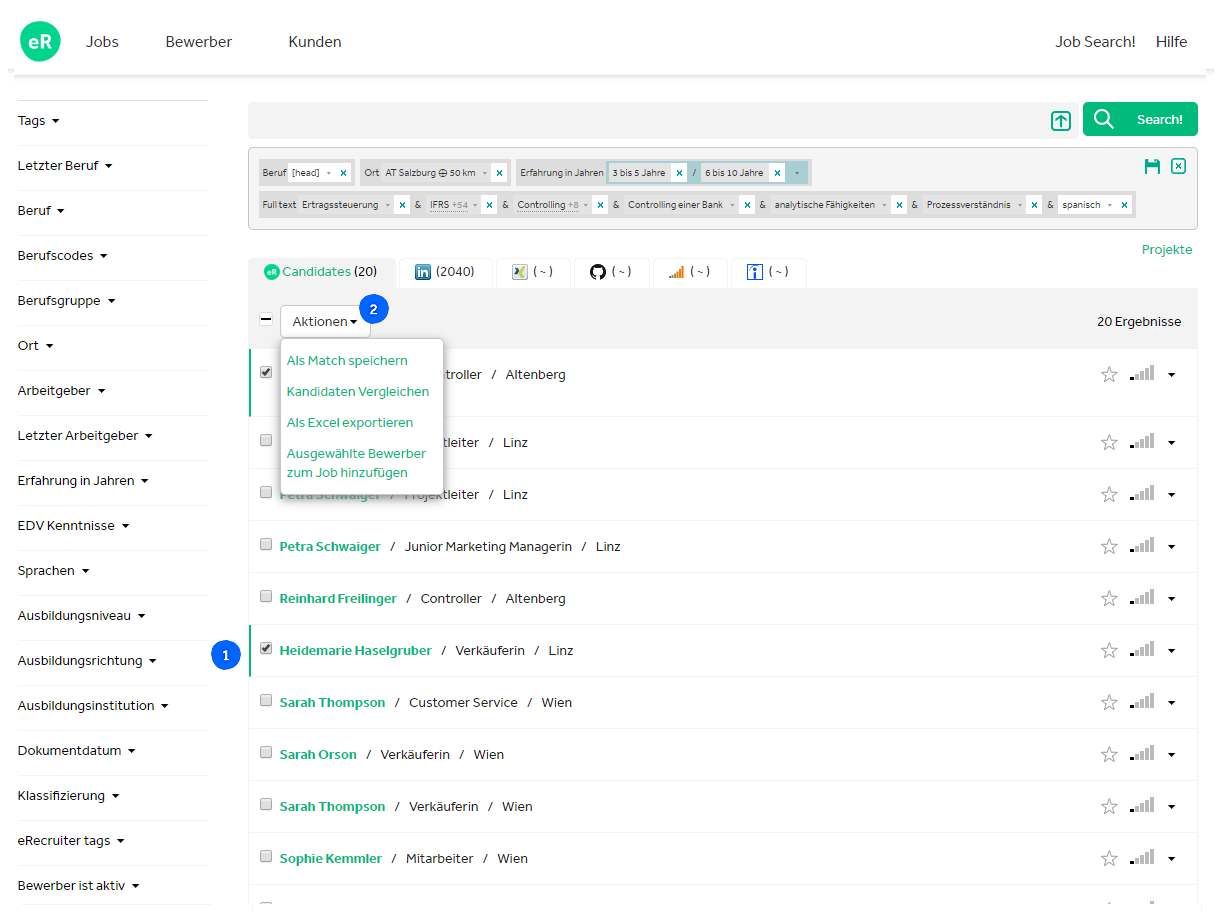The height and width of the screenshot is (920, 1220).
Task: Open the GitHub results tab
Action: click(611, 272)
